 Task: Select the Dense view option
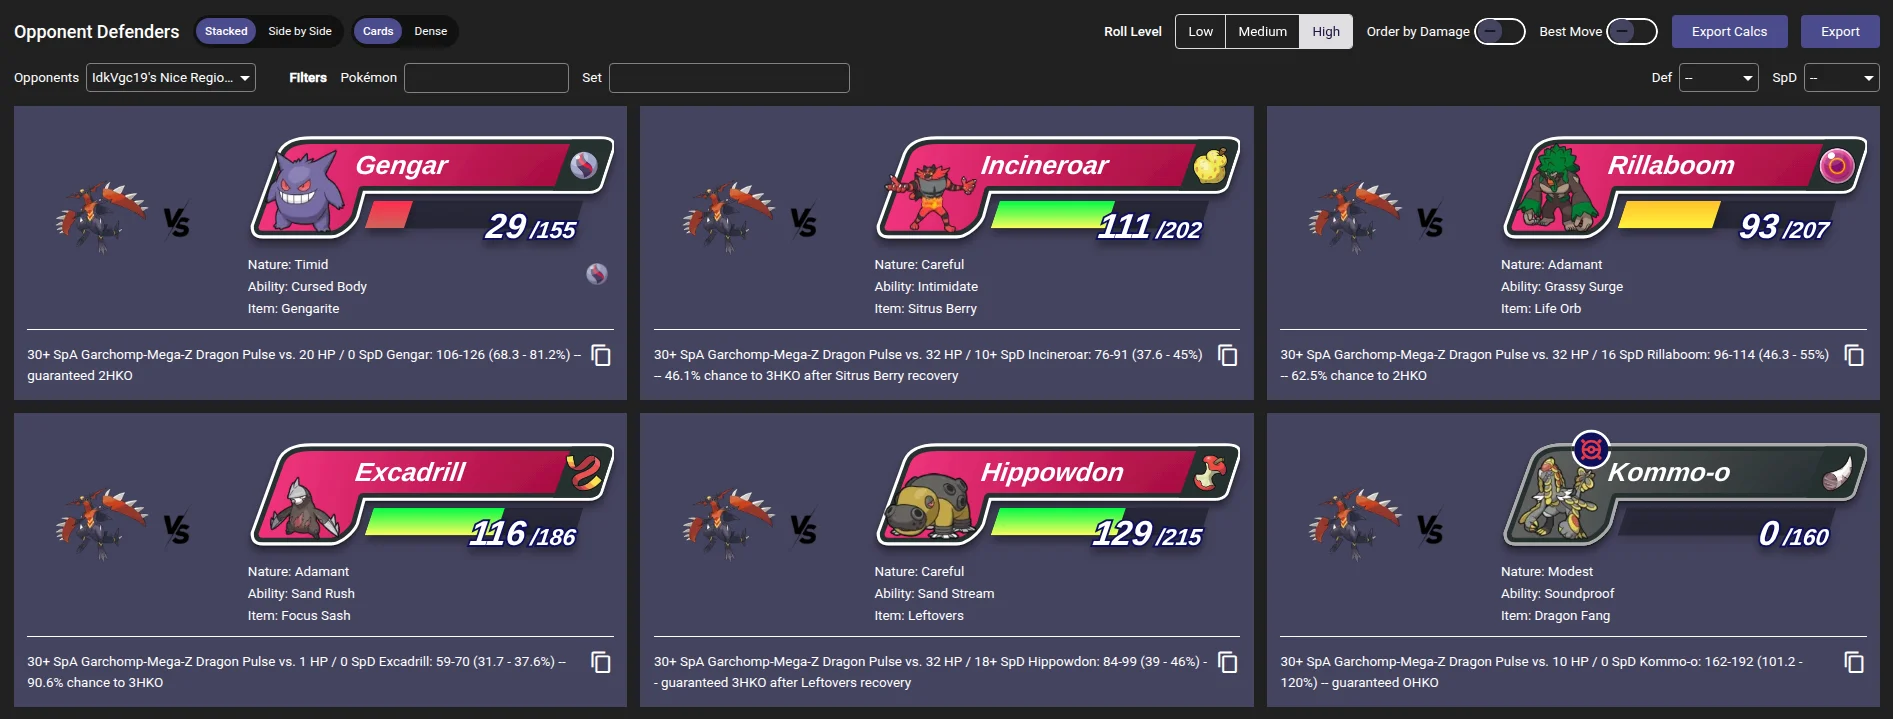click(431, 31)
